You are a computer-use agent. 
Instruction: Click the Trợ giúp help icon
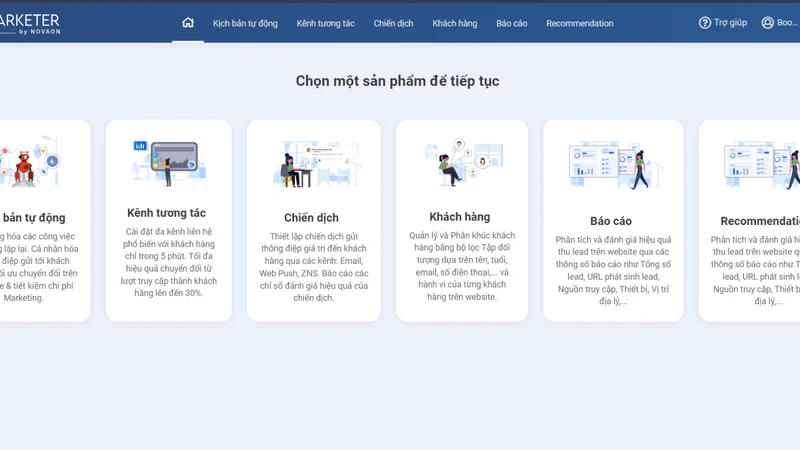point(705,23)
